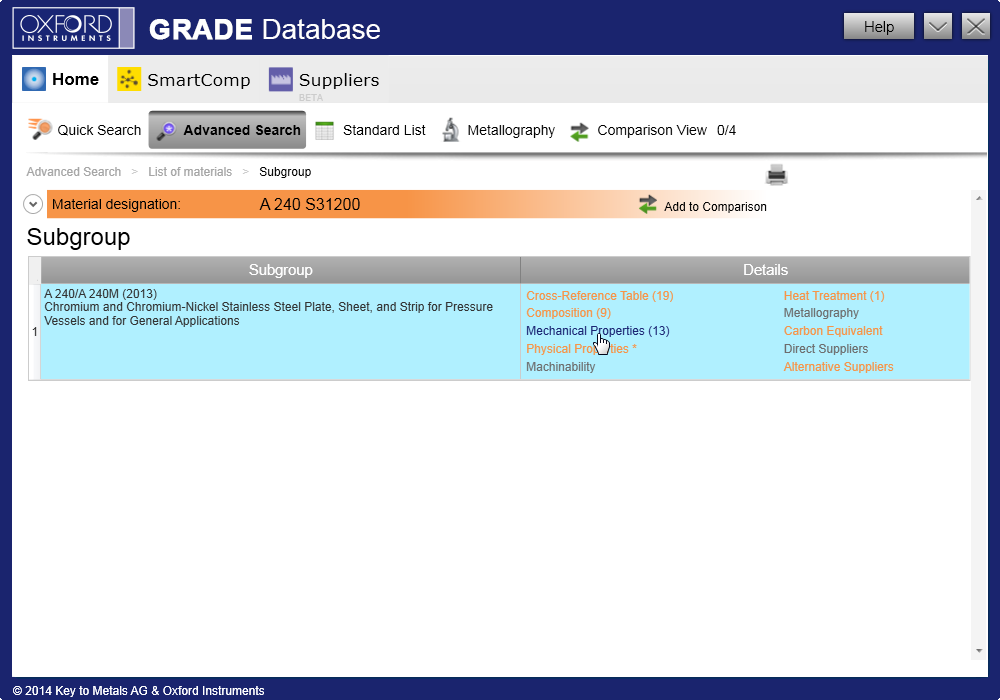
Task: Select the A 240/A 240M (2013) subgroup row
Action: point(281,332)
